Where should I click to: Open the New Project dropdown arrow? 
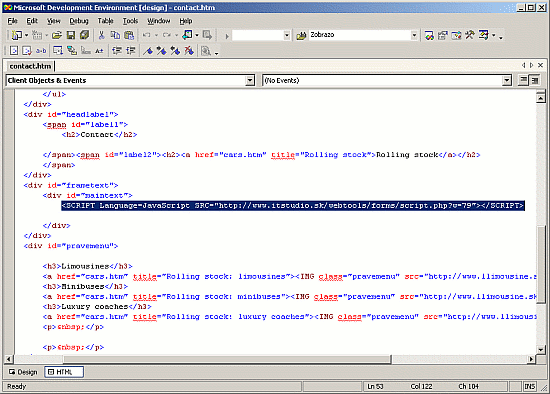coord(26,35)
